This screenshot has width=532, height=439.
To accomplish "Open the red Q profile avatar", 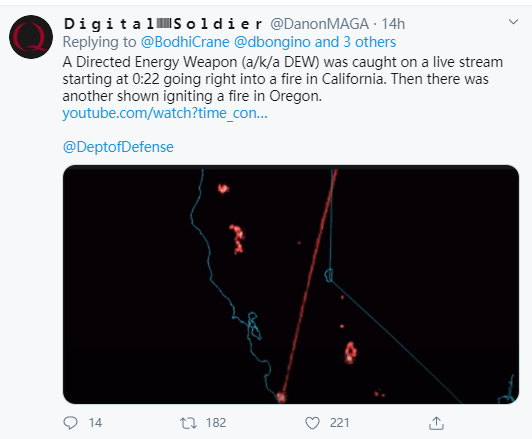I will tap(31, 37).
